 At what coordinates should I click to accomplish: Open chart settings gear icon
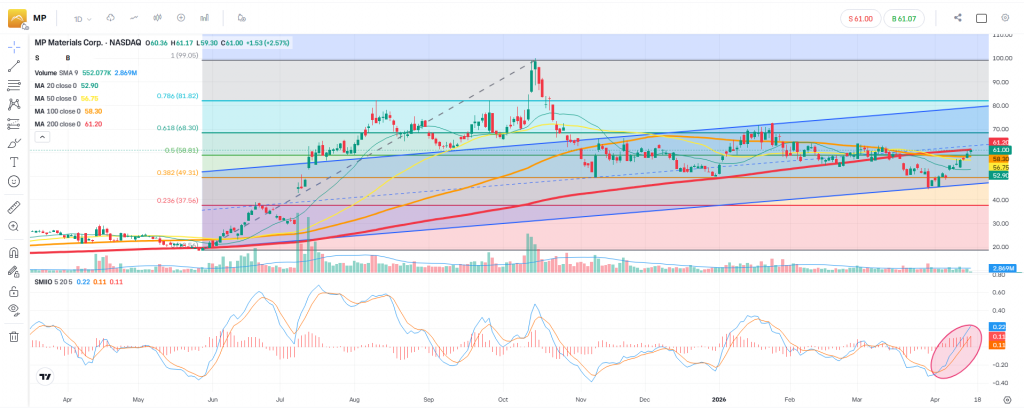point(1005,17)
